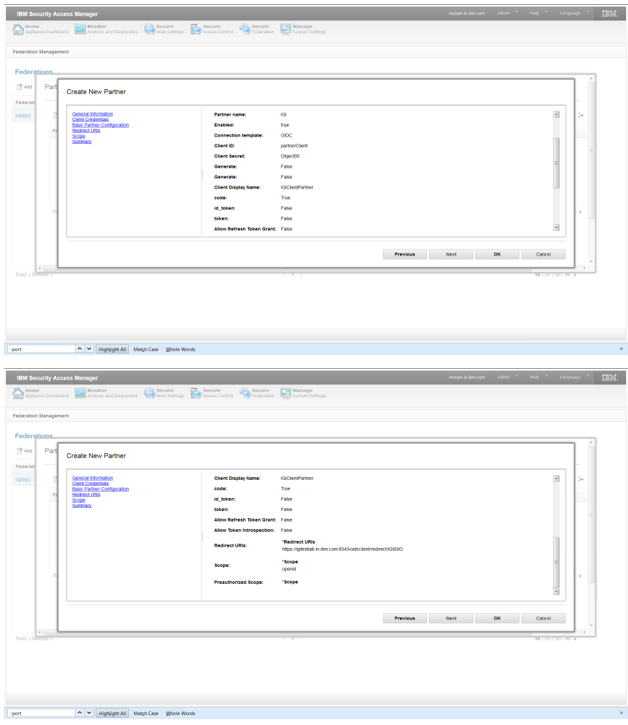Open Home Appliance Dashboard in top screenshot
Image resolution: width=628 pixels, height=725 pixels.
pyautogui.click(x=41, y=29)
